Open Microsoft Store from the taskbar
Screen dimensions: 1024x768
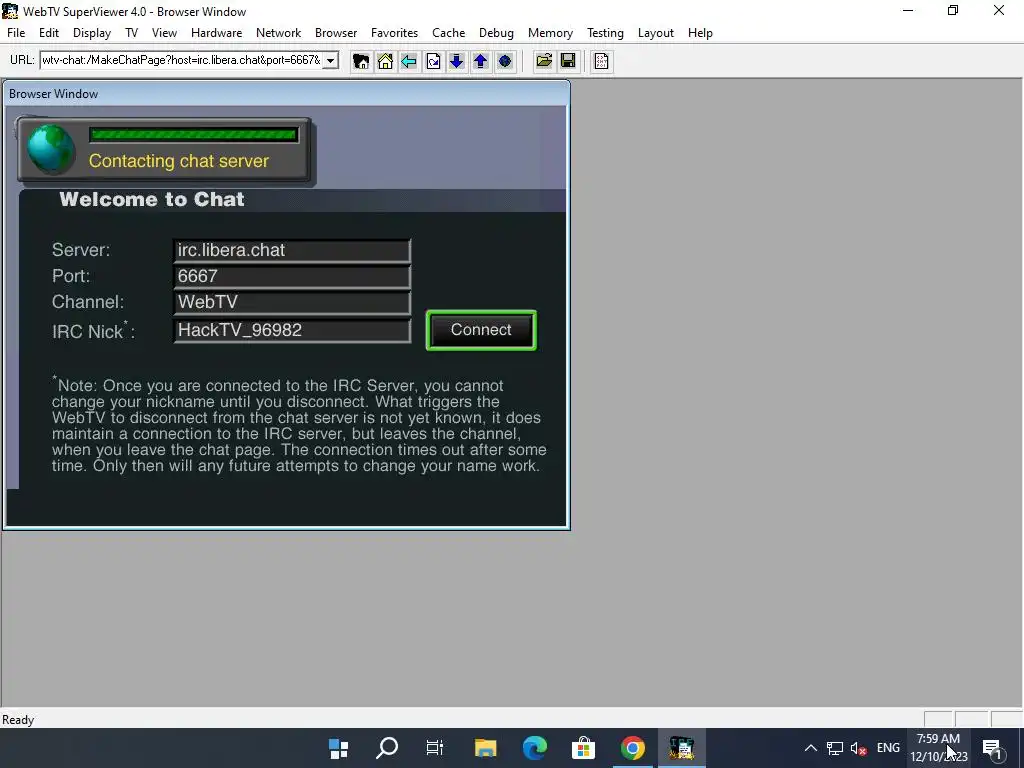583,748
